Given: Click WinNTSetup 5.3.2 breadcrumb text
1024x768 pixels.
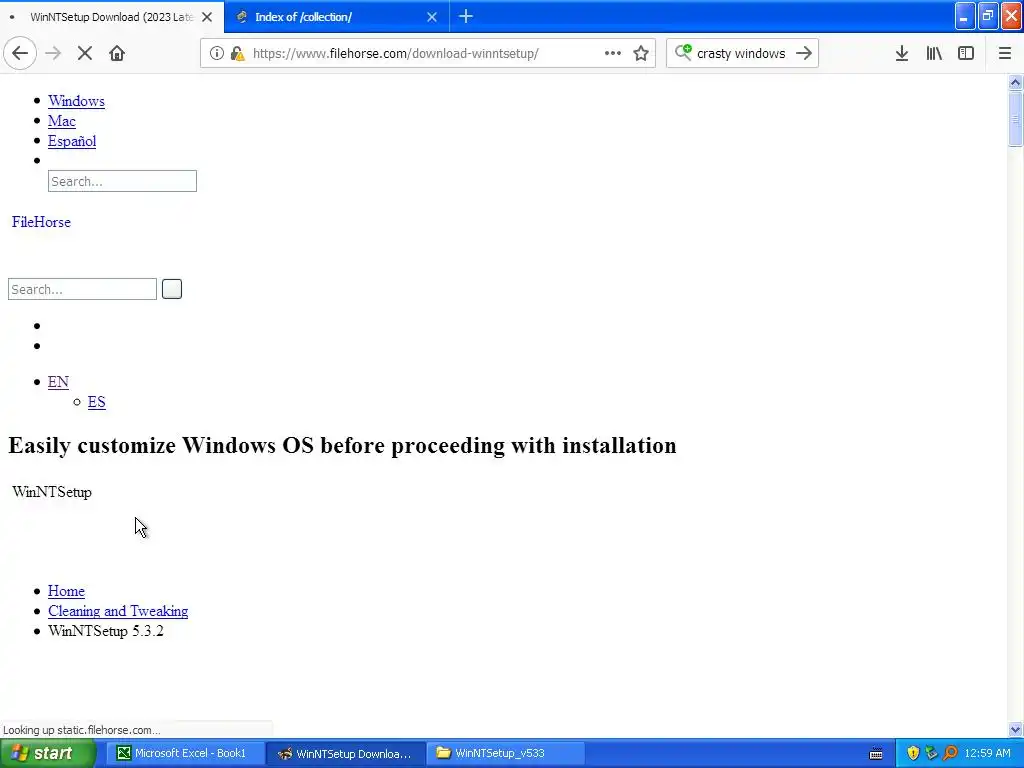Looking at the screenshot, I should (x=106, y=632).
